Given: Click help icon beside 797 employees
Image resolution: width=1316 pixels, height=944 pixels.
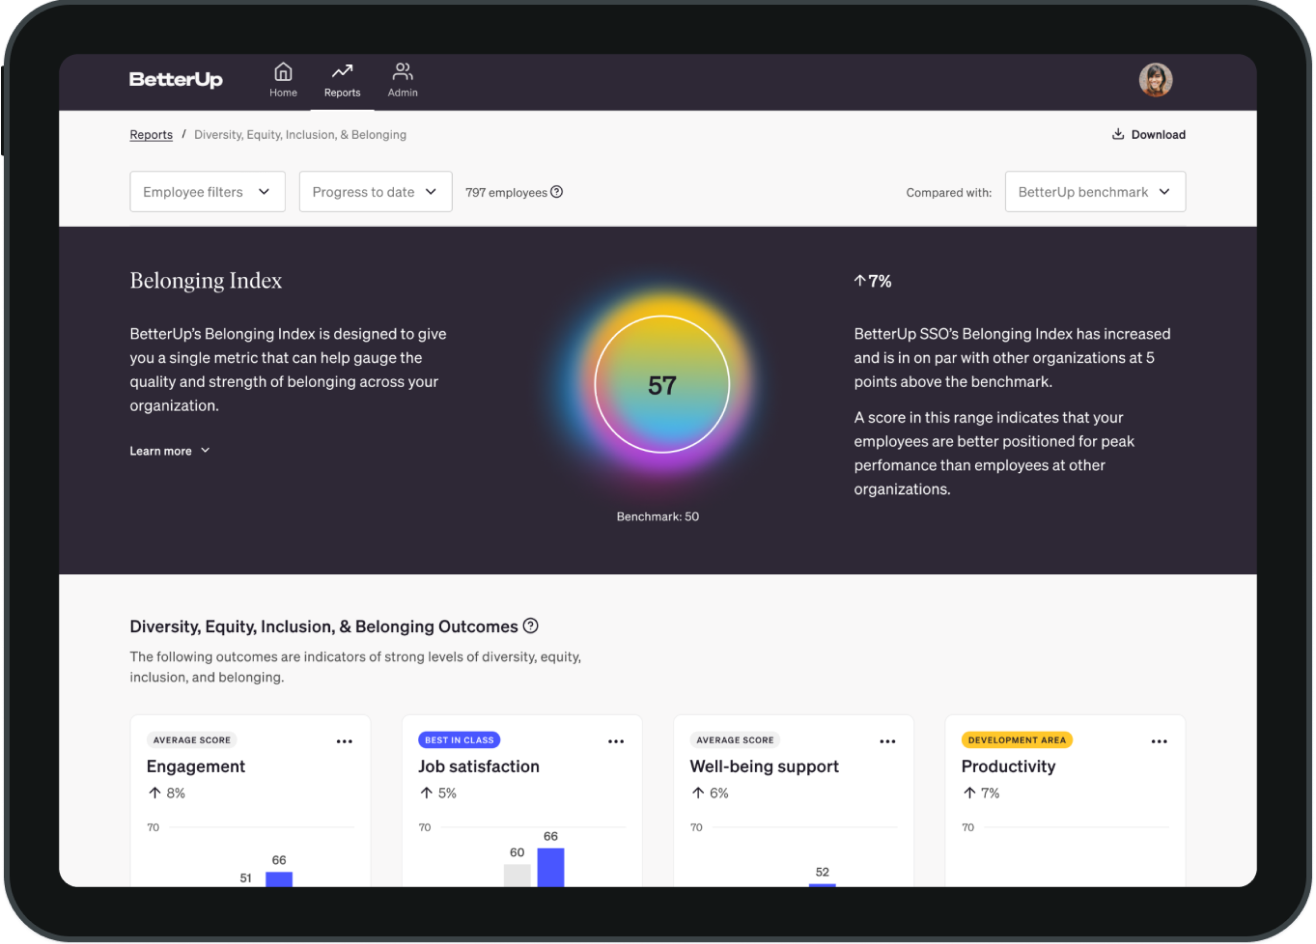Looking at the screenshot, I should 557,192.
